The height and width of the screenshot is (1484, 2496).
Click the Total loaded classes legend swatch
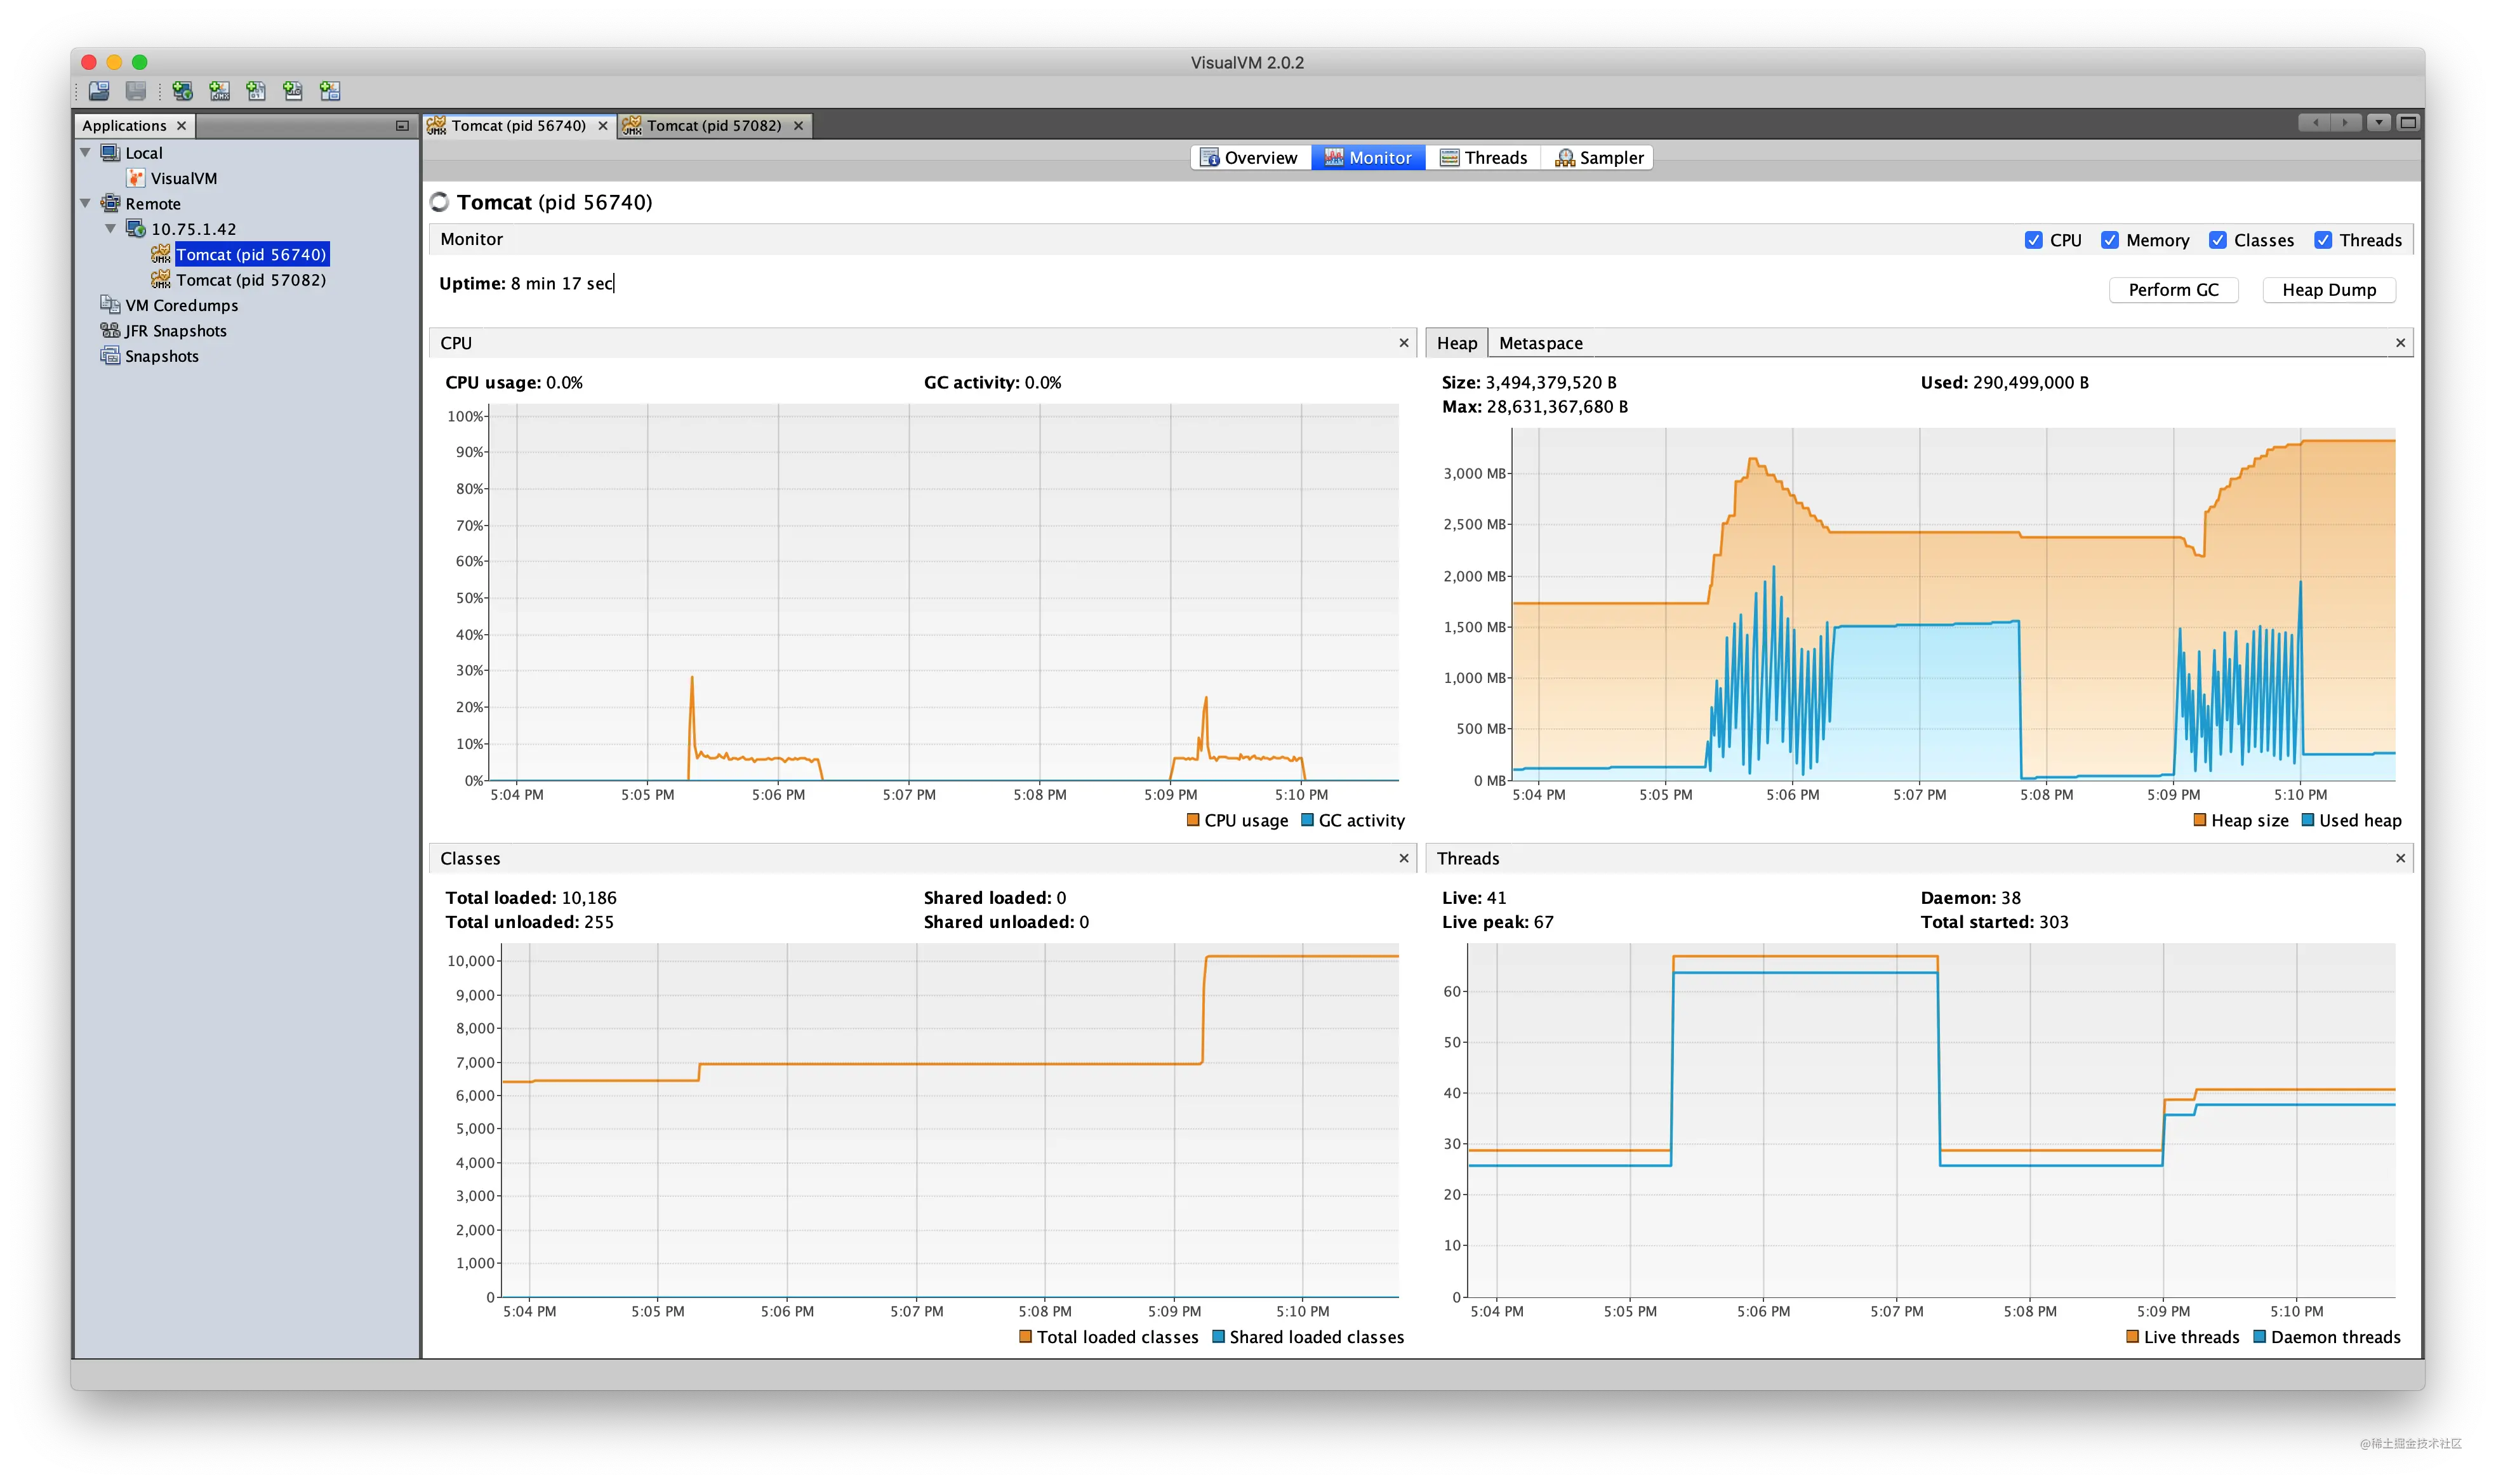point(1025,1337)
